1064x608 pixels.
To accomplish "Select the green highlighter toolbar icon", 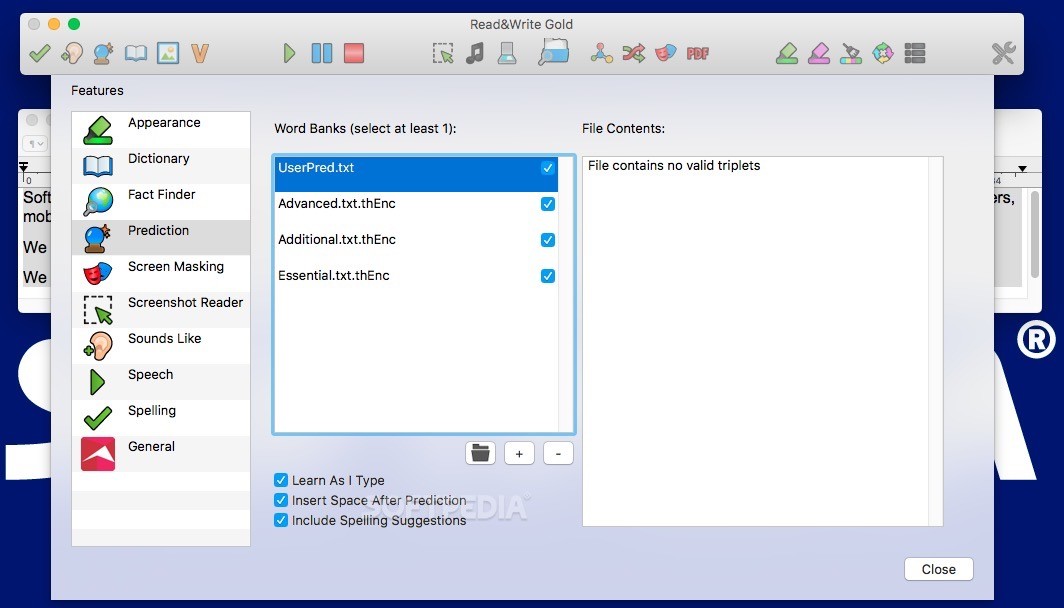I will [x=787, y=53].
